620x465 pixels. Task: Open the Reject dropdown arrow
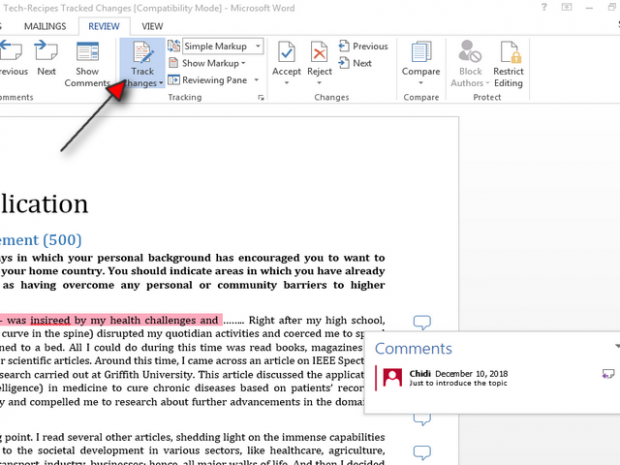tap(319, 83)
